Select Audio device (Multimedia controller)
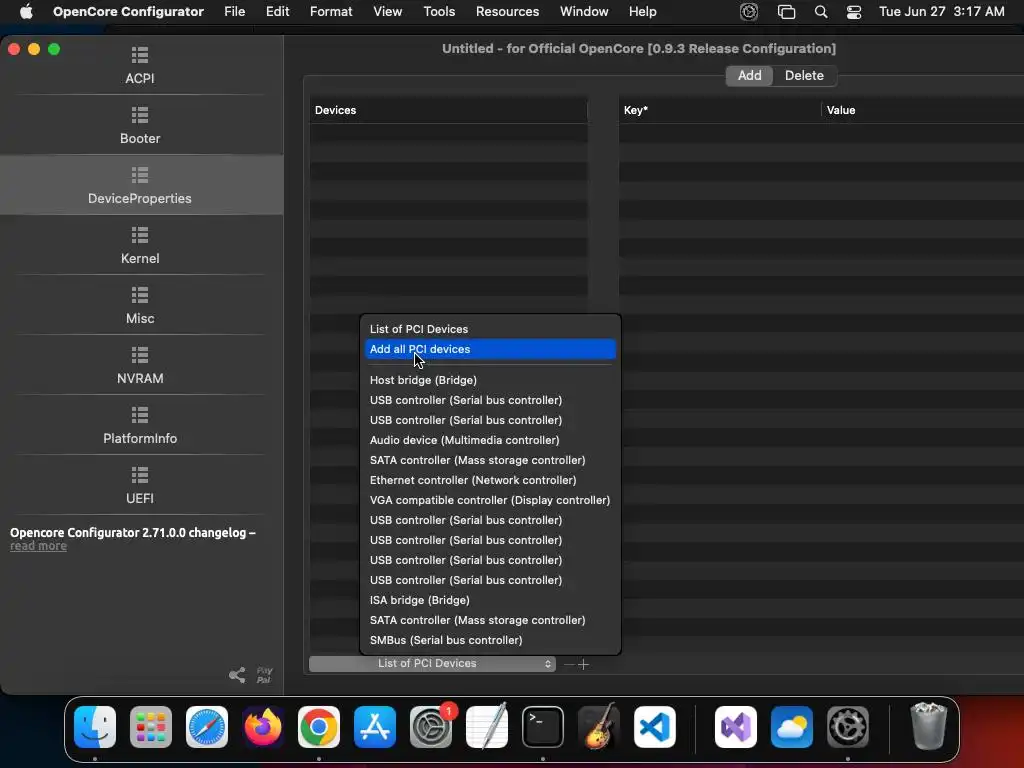The width and height of the screenshot is (1024, 768). (x=490, y=440)
